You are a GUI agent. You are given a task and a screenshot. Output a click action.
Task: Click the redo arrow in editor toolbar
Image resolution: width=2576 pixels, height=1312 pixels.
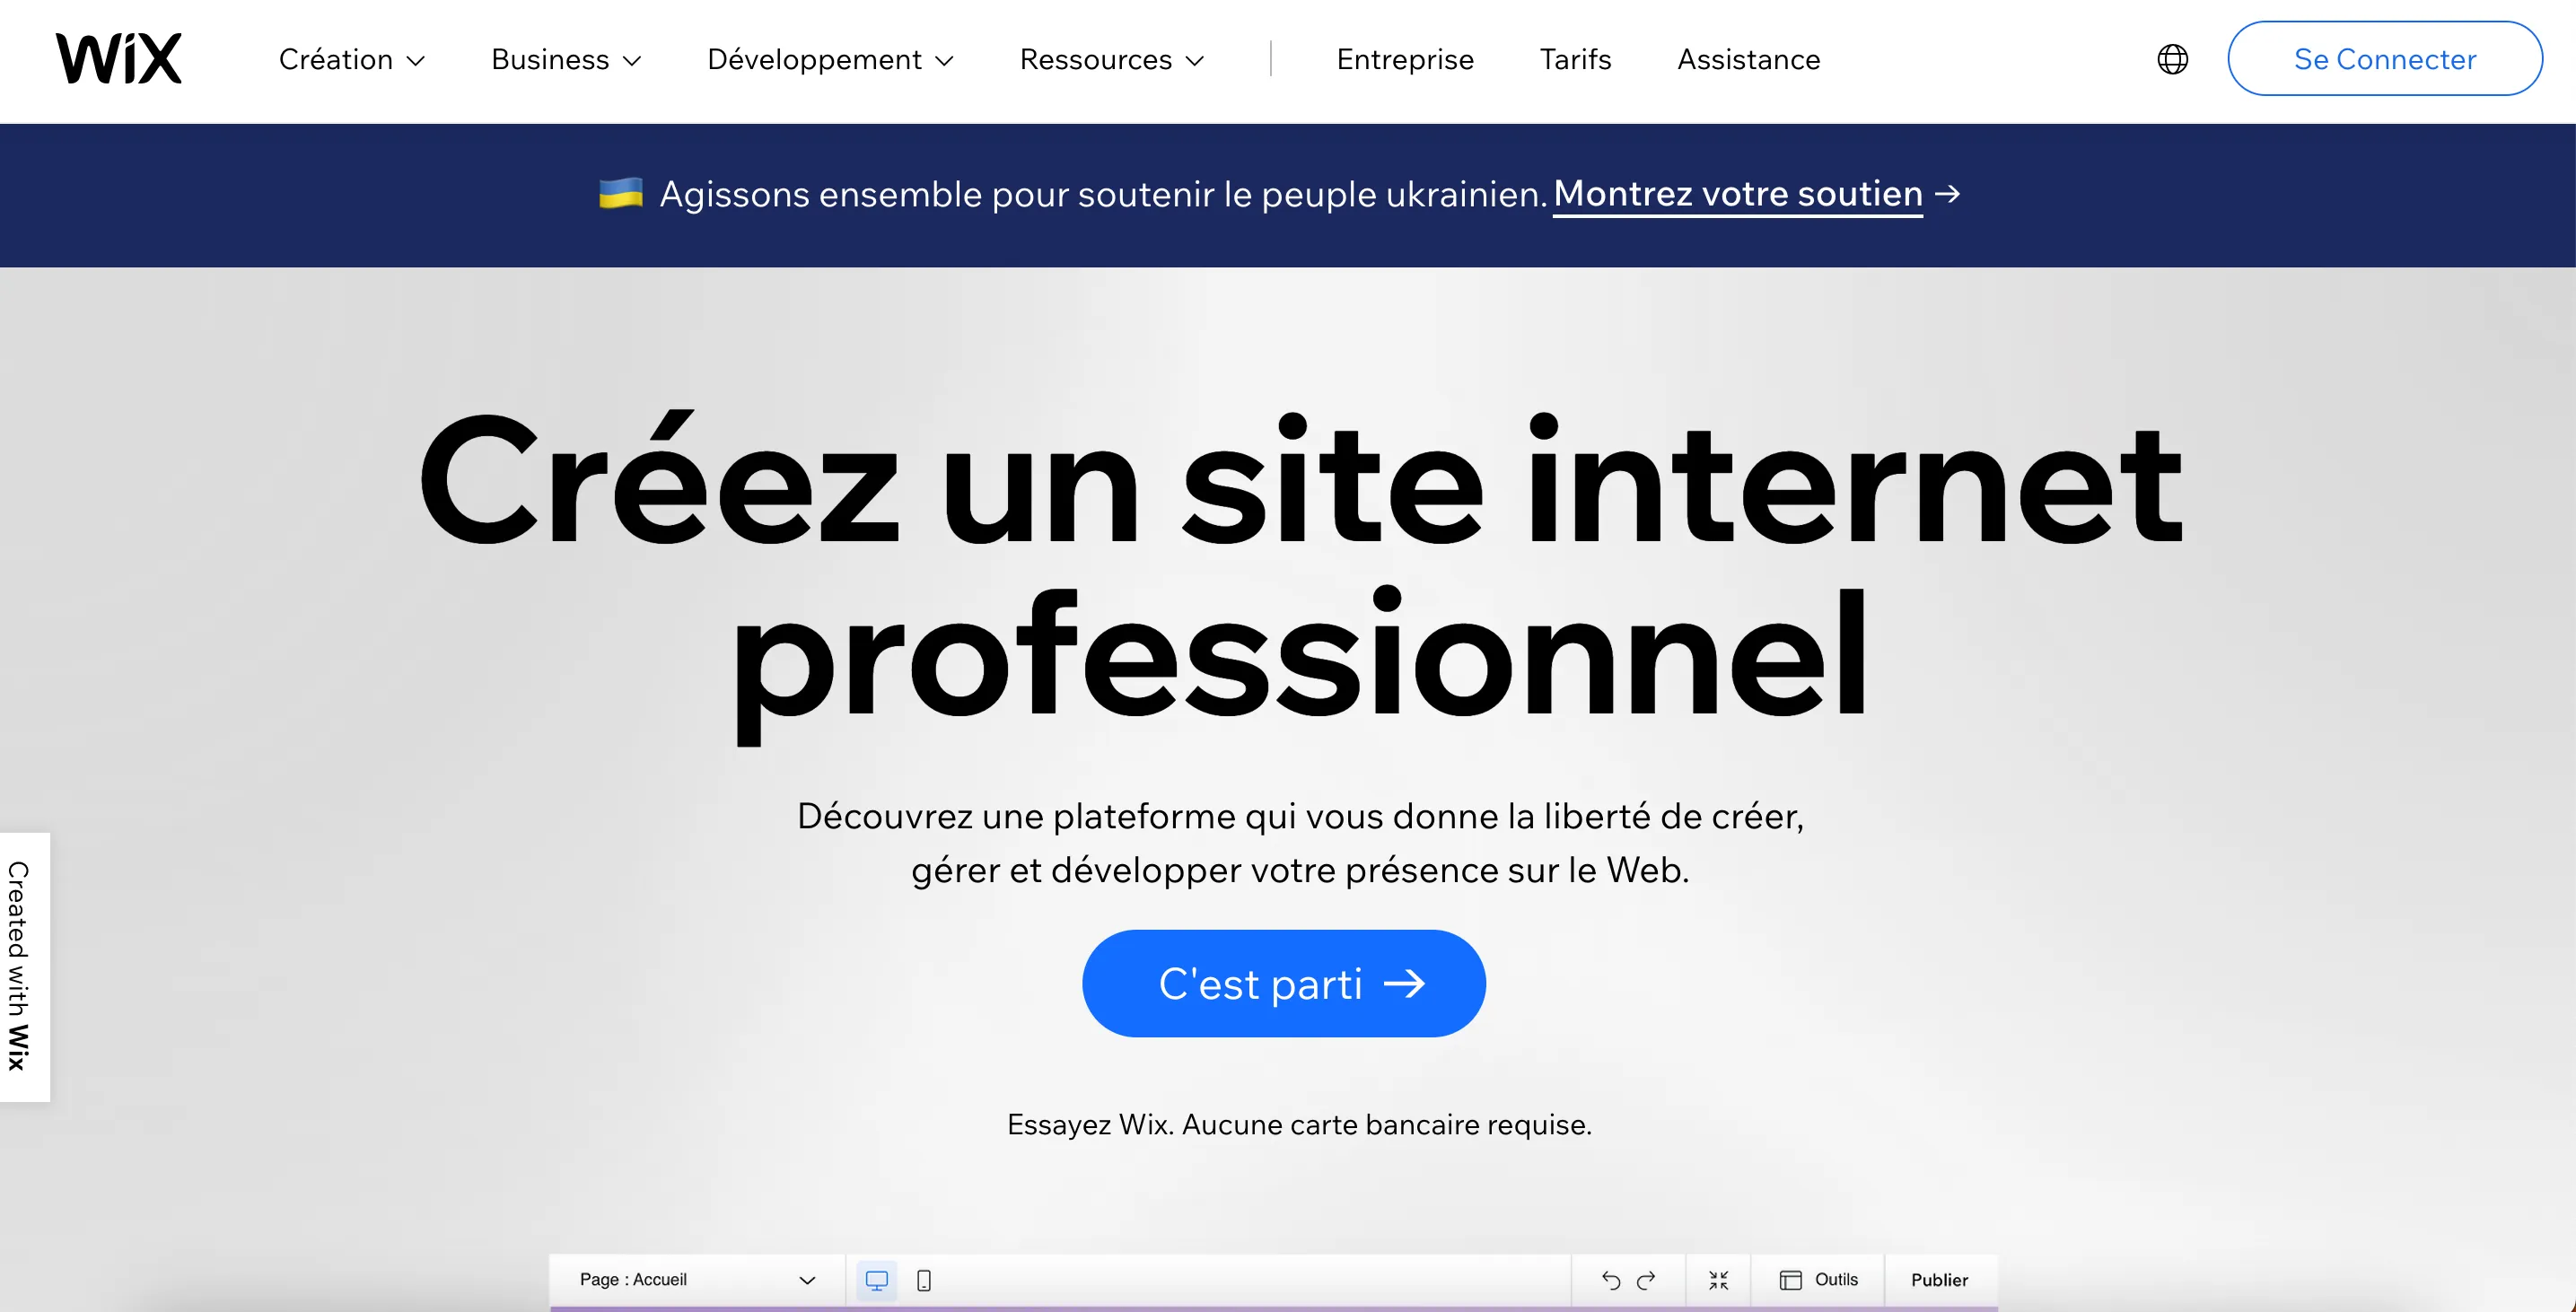pos(1646,1280)
